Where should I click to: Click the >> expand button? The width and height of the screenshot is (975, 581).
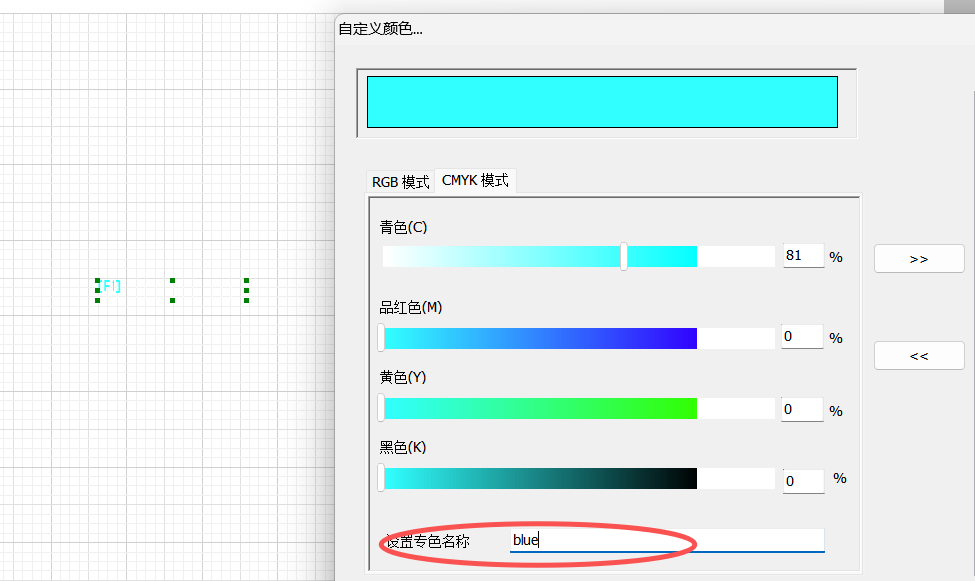coord(918,258)
